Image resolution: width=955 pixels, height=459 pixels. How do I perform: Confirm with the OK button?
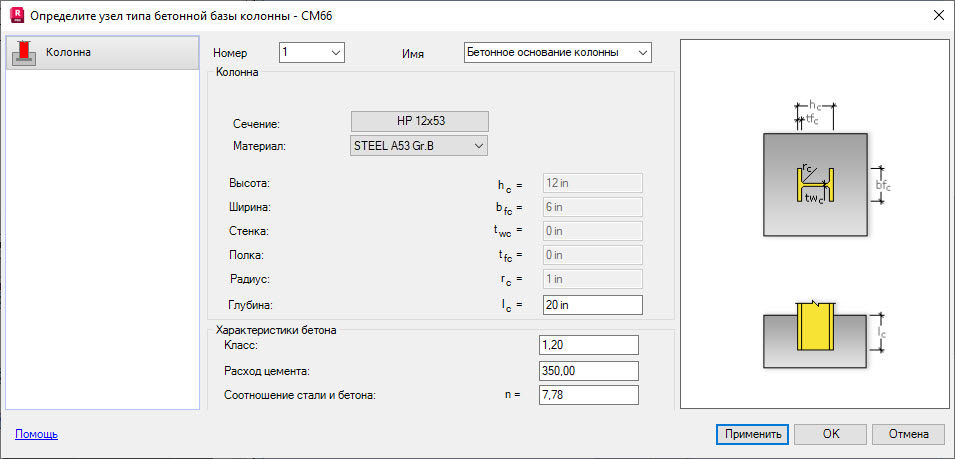coord(831,434)
